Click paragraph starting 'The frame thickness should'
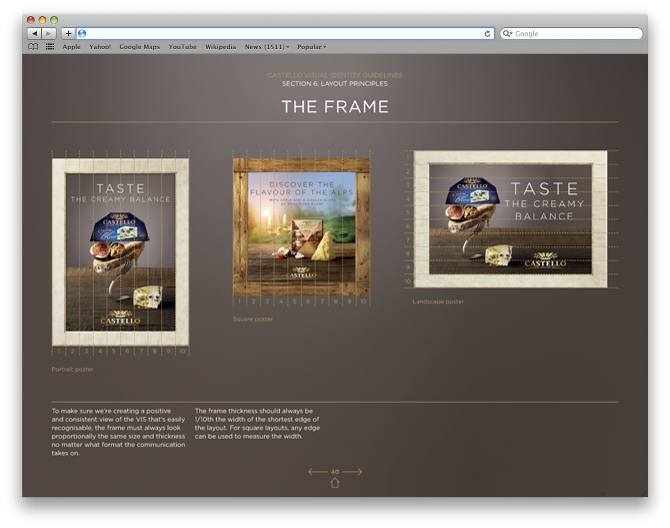The width and height of the screenshot is (670, 528). 257,423
